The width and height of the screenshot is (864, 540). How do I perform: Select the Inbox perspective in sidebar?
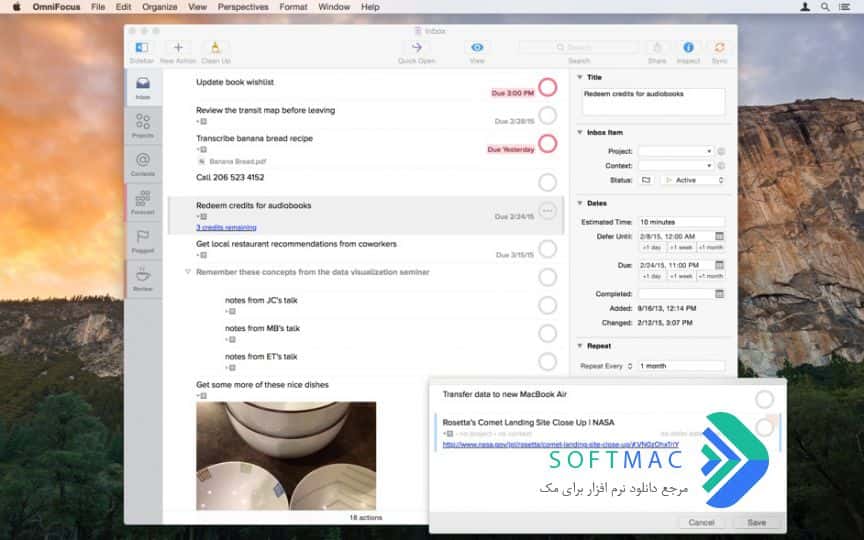coord(143,87)
